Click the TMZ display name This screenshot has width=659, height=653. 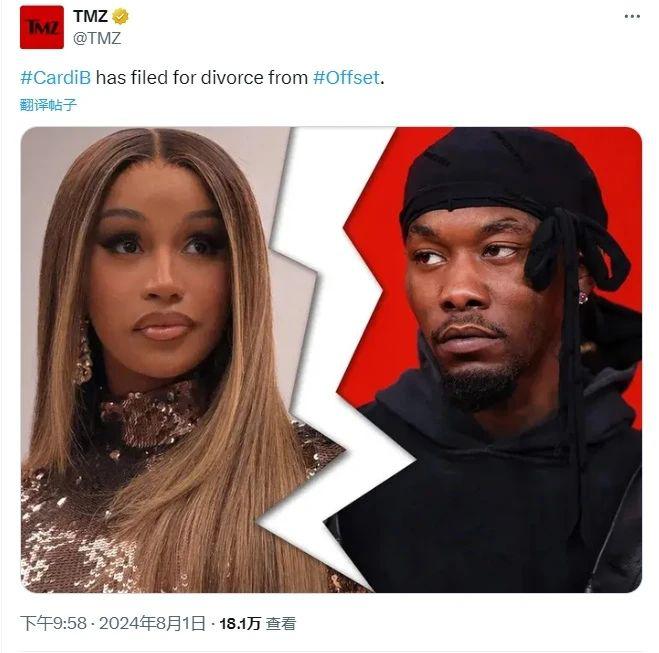(90, 16)
